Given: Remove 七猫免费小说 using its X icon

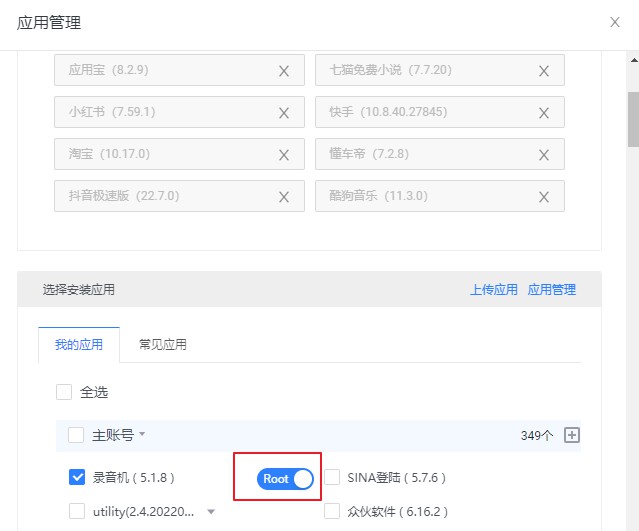Looking at the screenshot, I should click(x=544, y=71).
